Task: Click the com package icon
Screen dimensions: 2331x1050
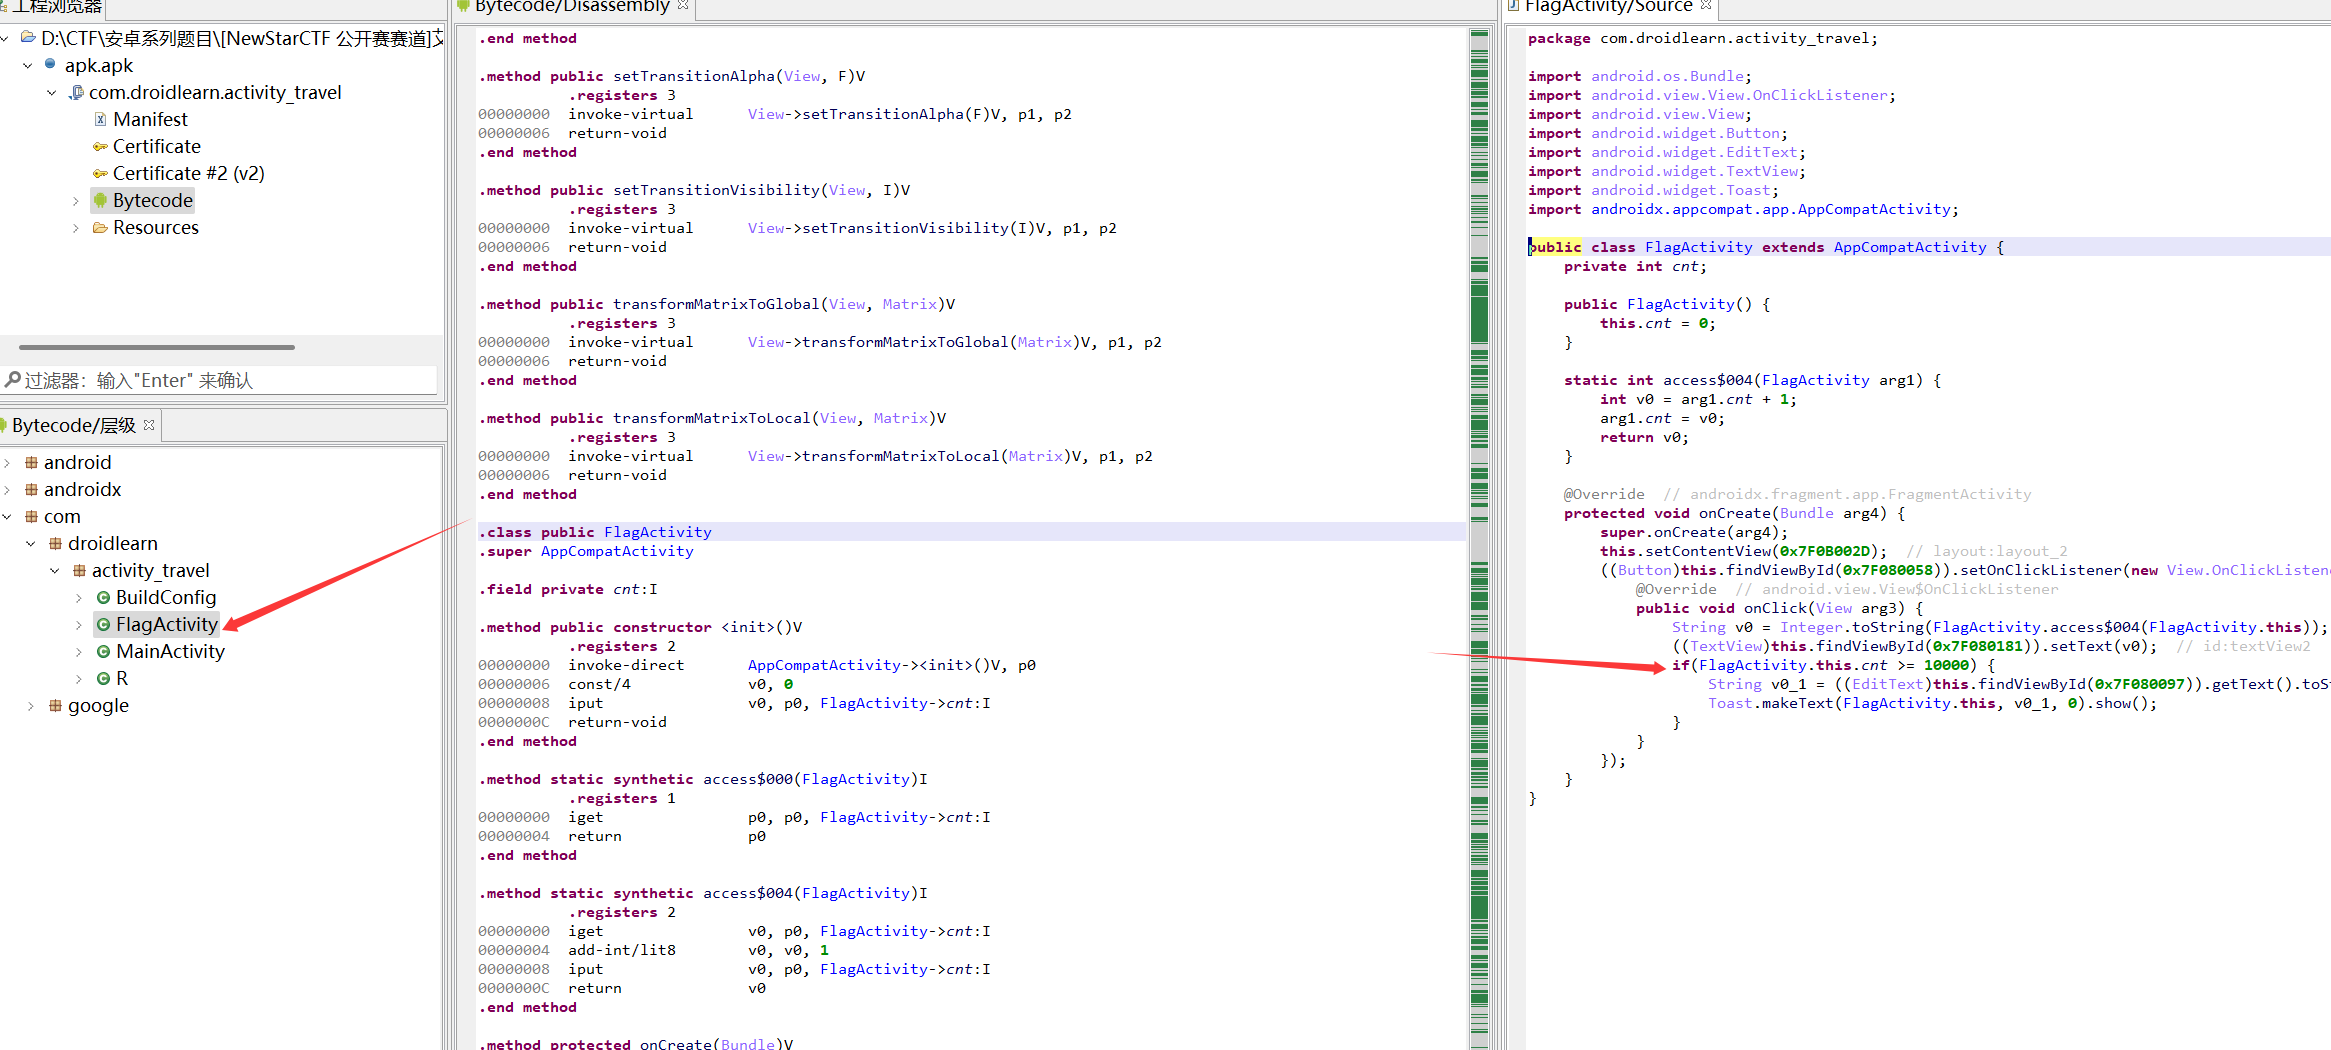Action: [x=31, y=516]
